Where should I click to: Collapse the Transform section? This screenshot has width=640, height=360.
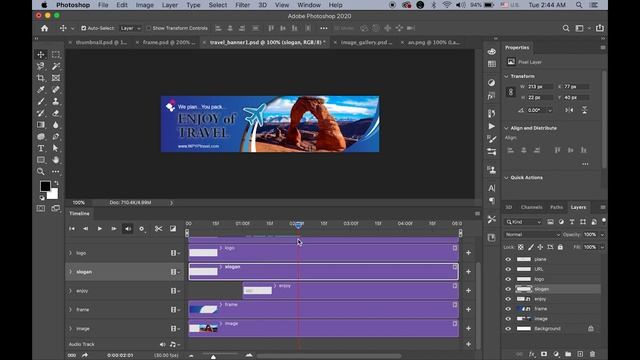[507, 76]
